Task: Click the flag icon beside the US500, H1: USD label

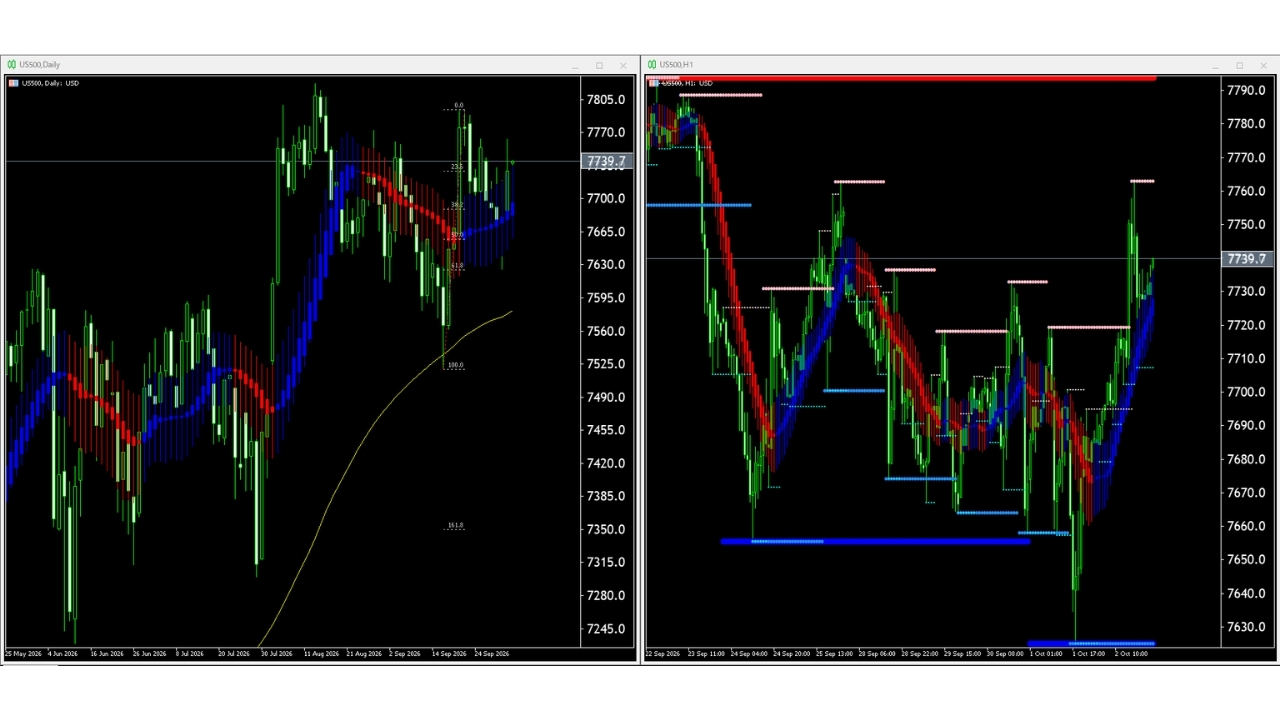Action: pyautogui.click(x=653, y=83)
